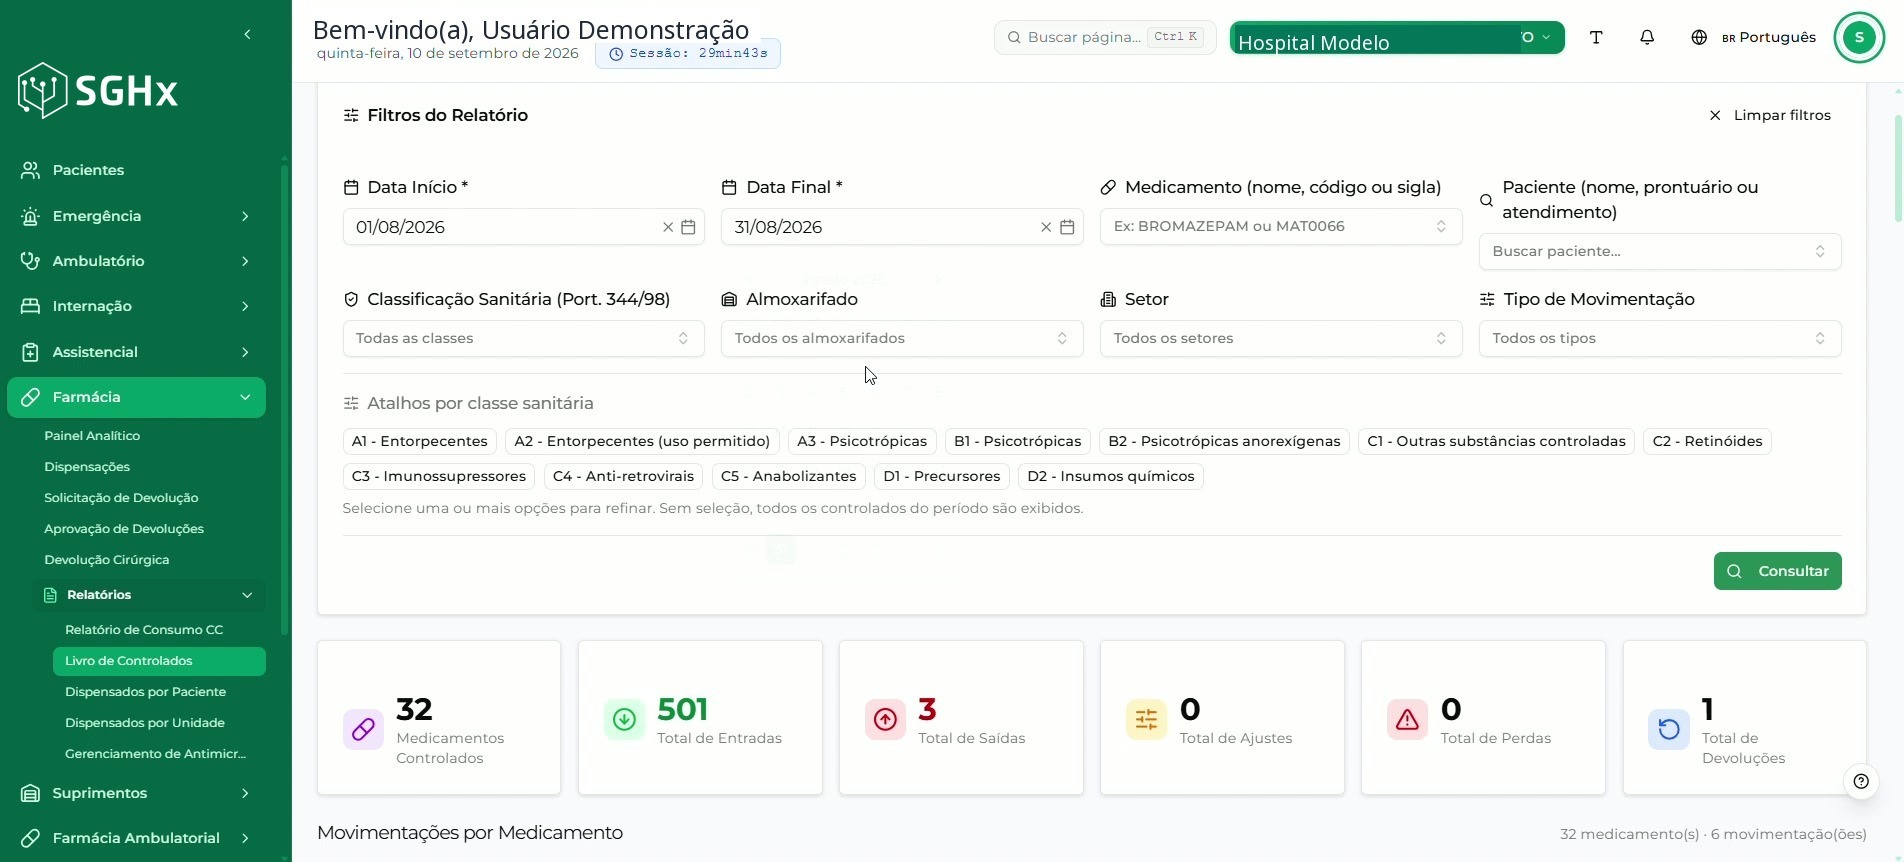This screenshot has width=1904, height=862.
Task: Click the Buscar página search field
Action: [x=1105, y=37]
